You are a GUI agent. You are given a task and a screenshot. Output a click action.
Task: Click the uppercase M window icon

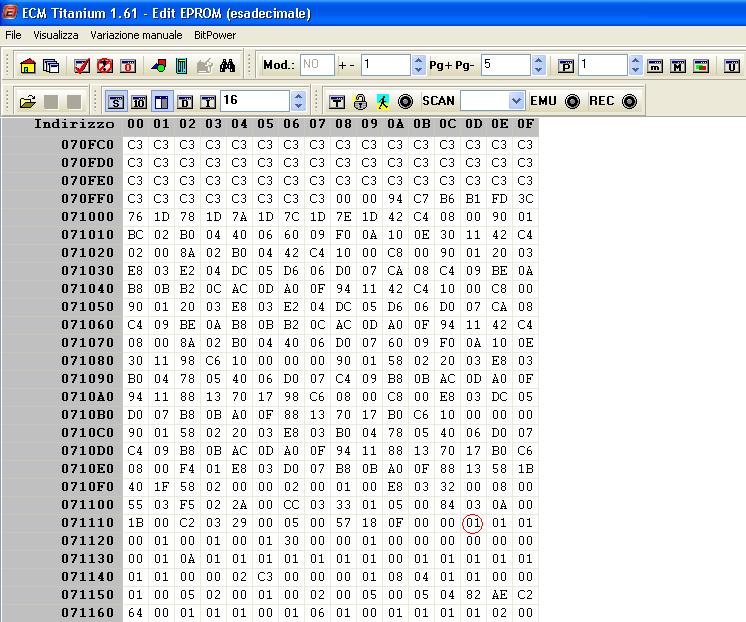click(x=678, y=66)
